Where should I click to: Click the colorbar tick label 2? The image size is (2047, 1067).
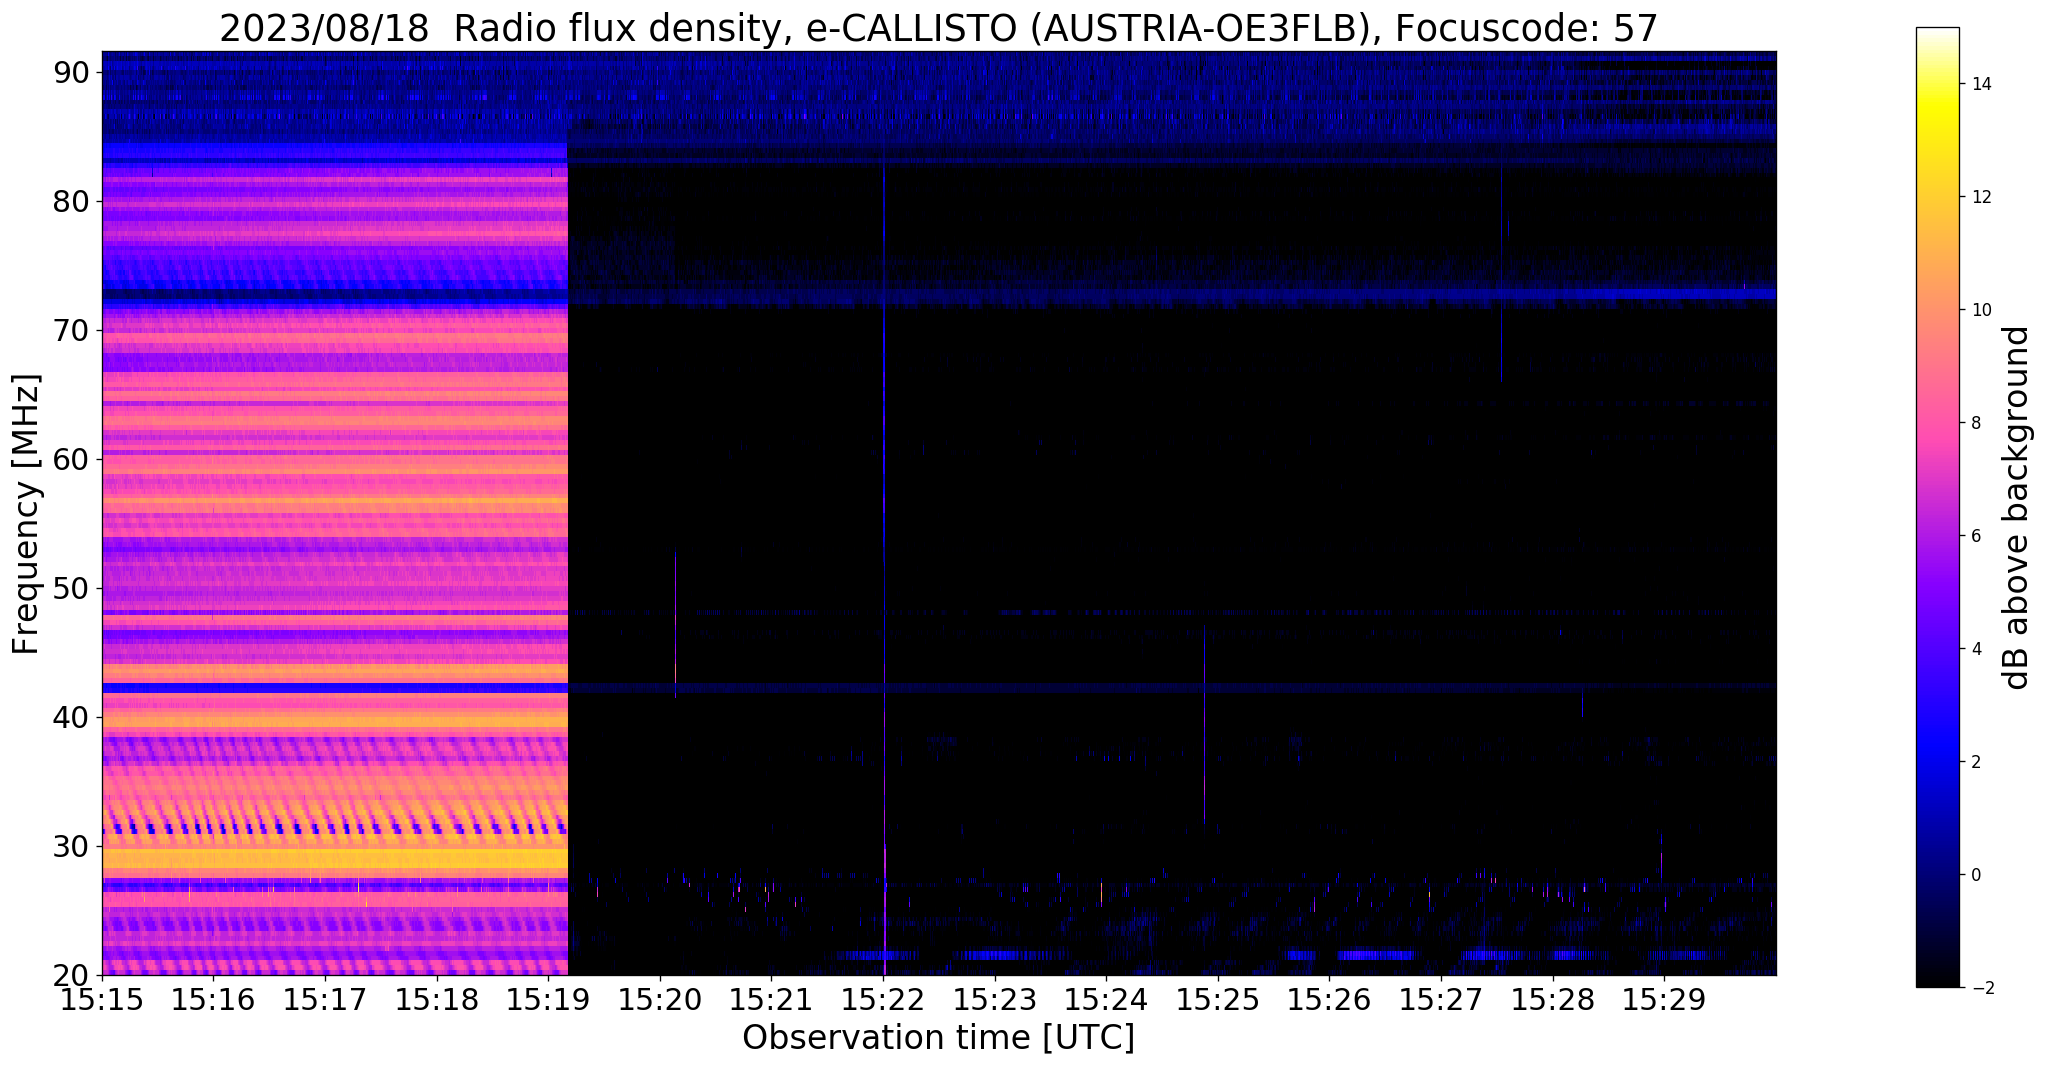tap(1974, 762)
